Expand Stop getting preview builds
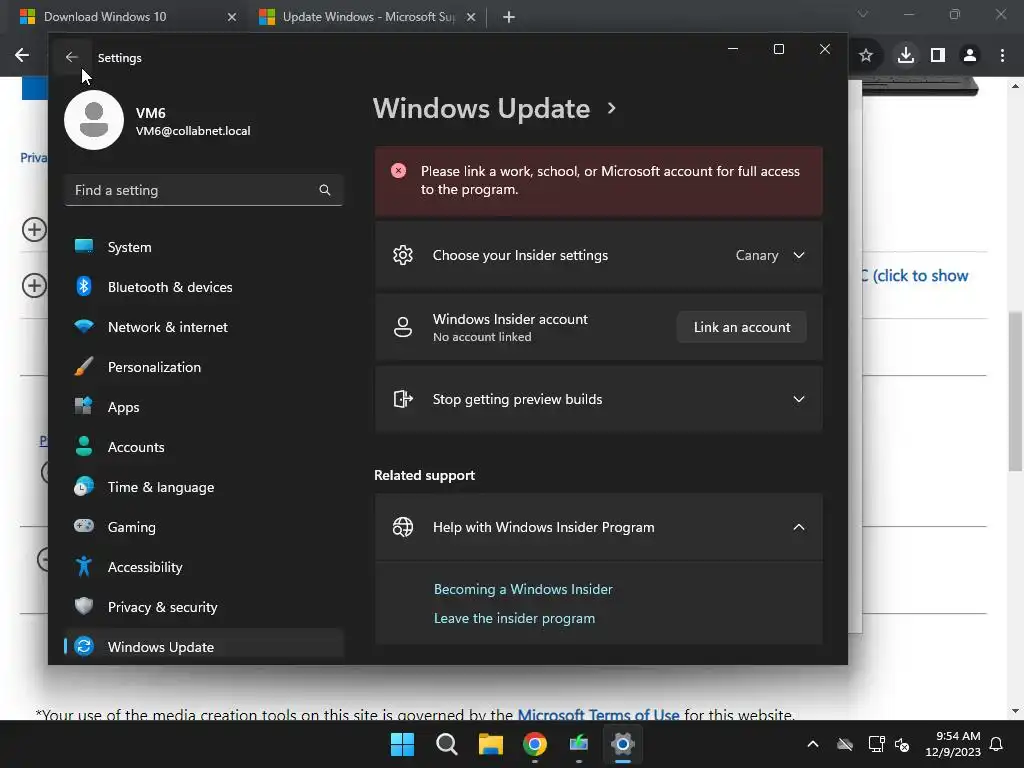The image size is (1024, 768). 799,399
